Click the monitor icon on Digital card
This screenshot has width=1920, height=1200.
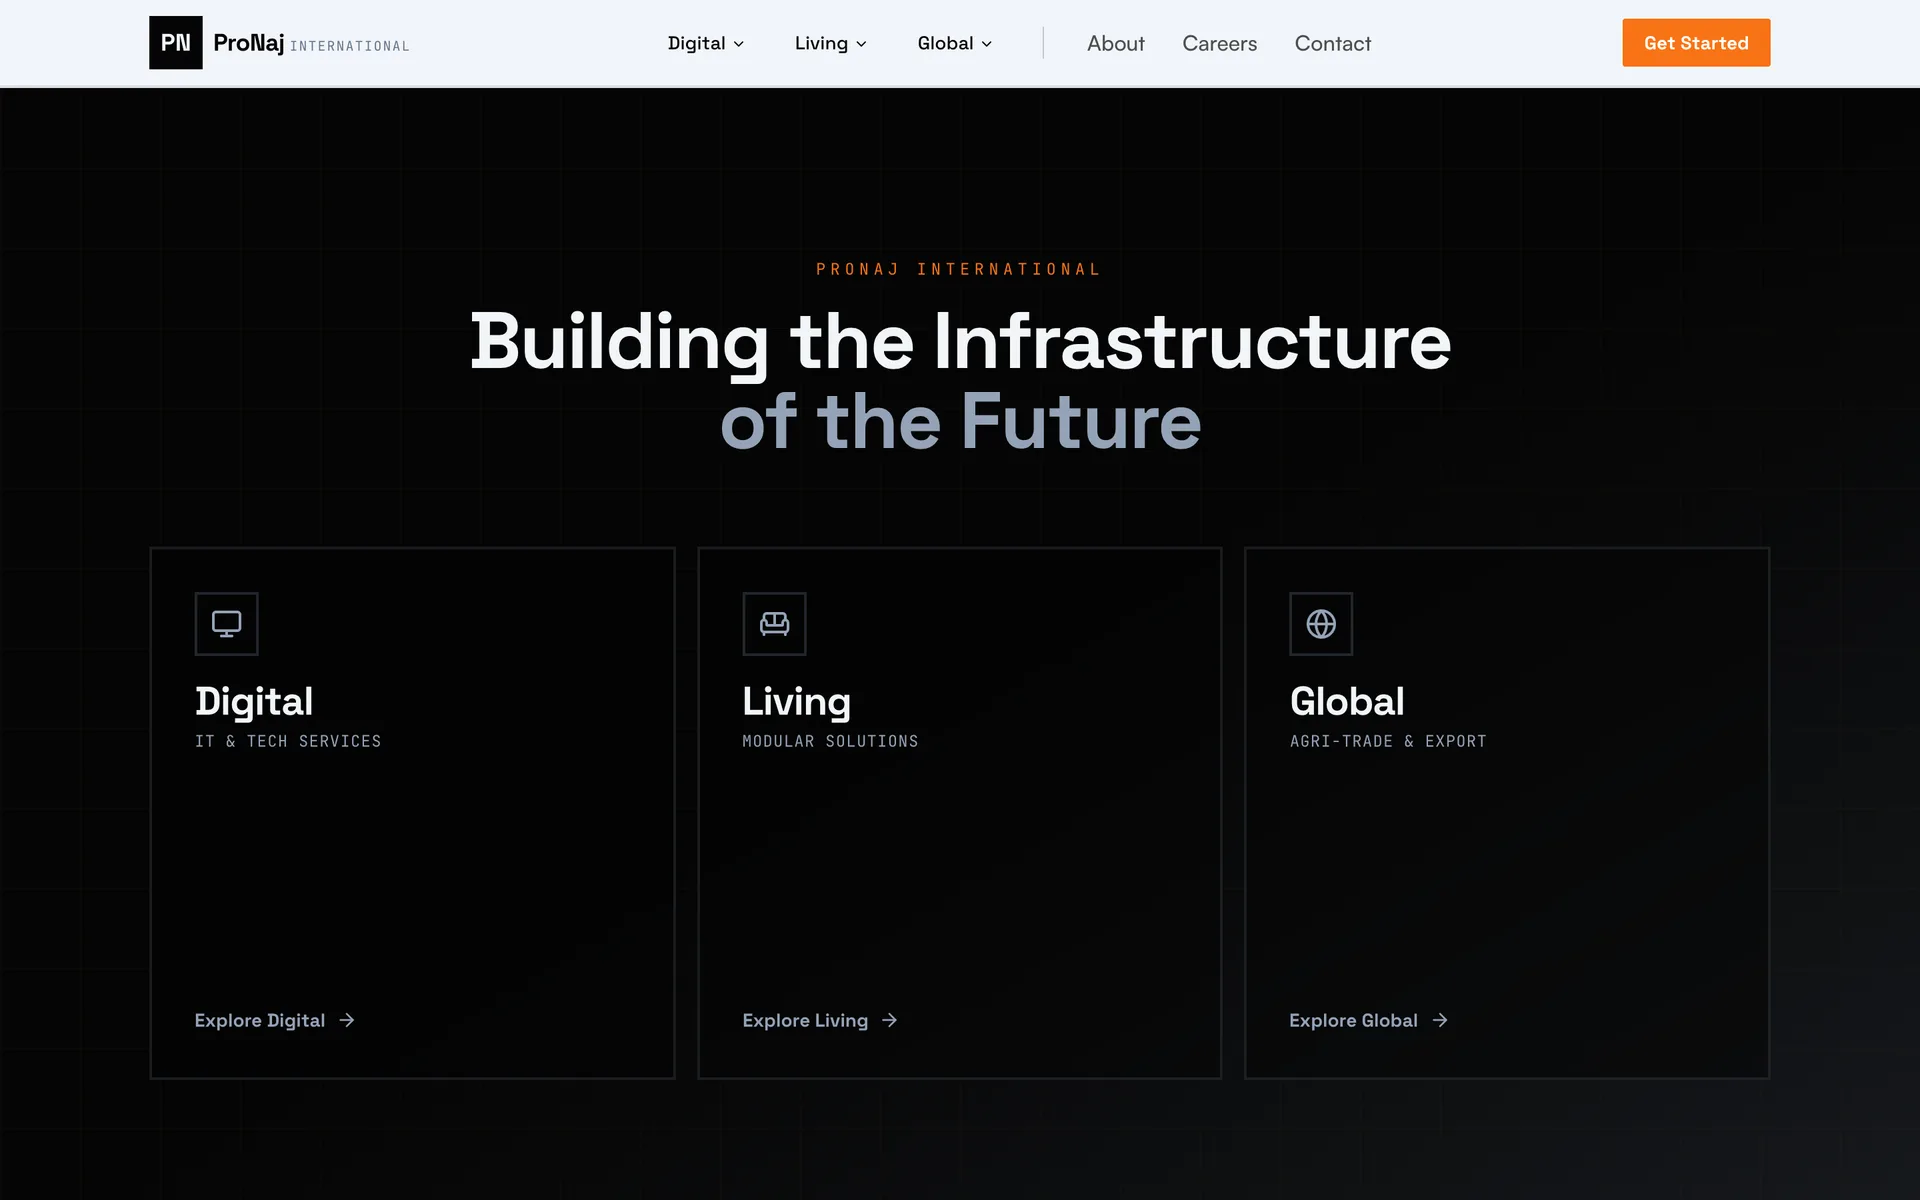tap(227, 624)
